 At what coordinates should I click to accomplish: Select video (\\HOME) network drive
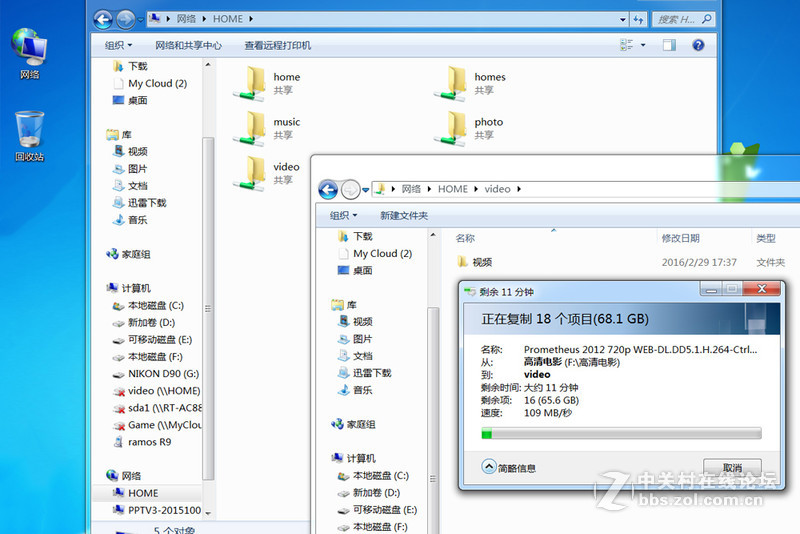click(x=156, y=391)
